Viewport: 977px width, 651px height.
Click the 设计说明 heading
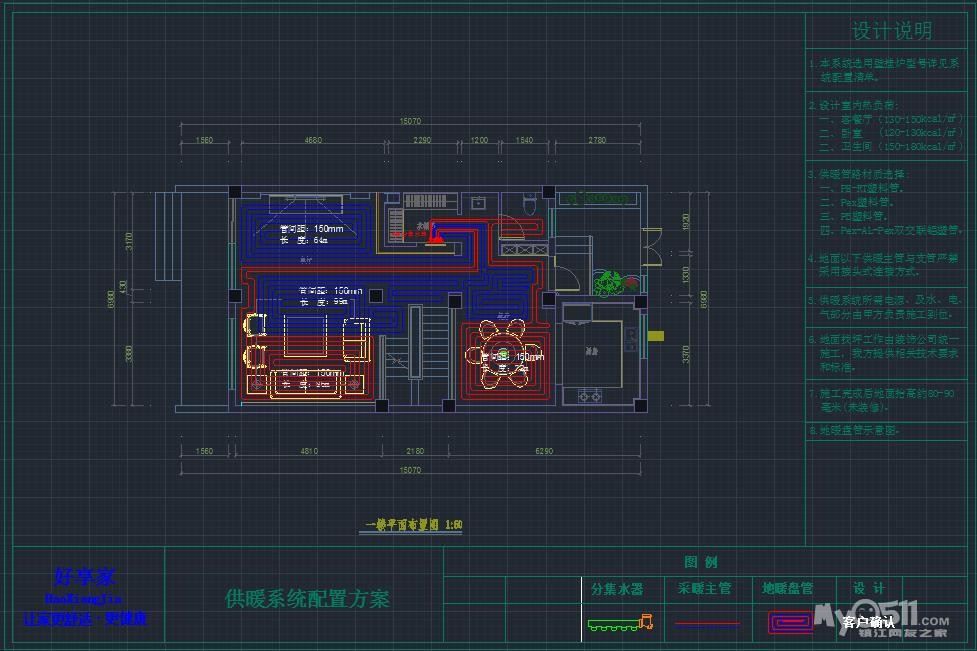click(891, 31)
